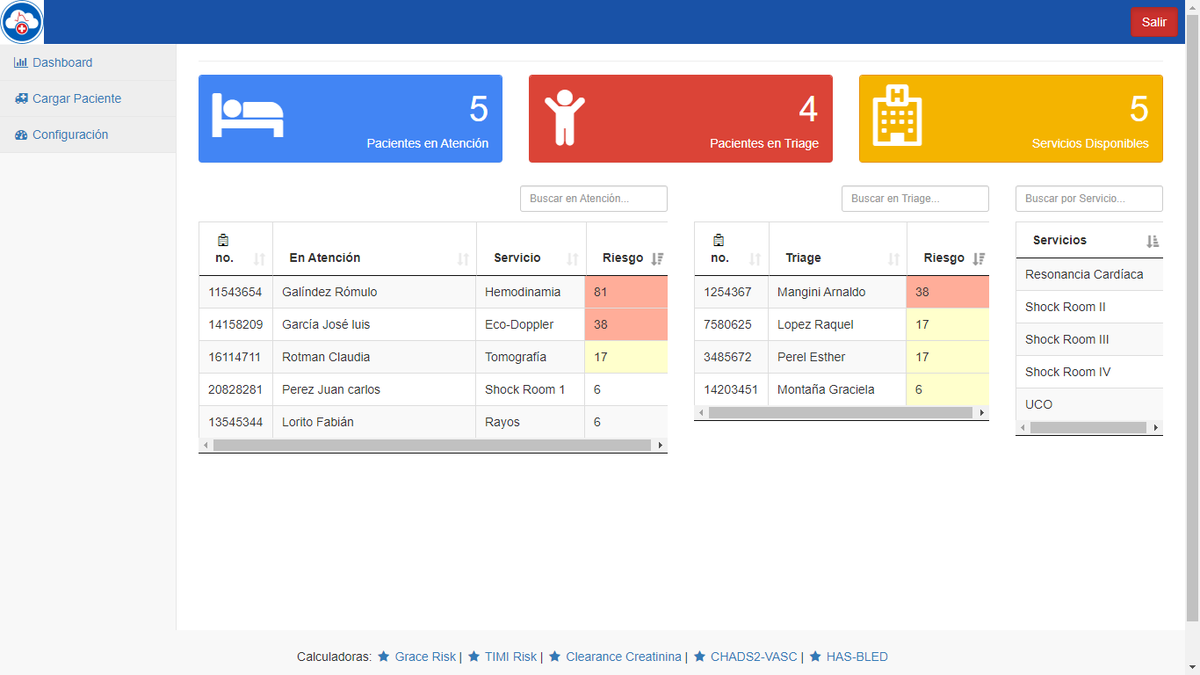
Task: Click Shock Room IV service row
Action: pos(1089,371)
